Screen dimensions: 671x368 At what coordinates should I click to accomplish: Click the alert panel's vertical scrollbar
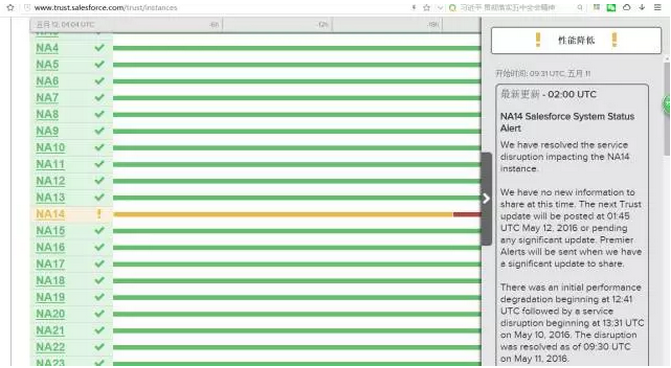coord(667,109)
